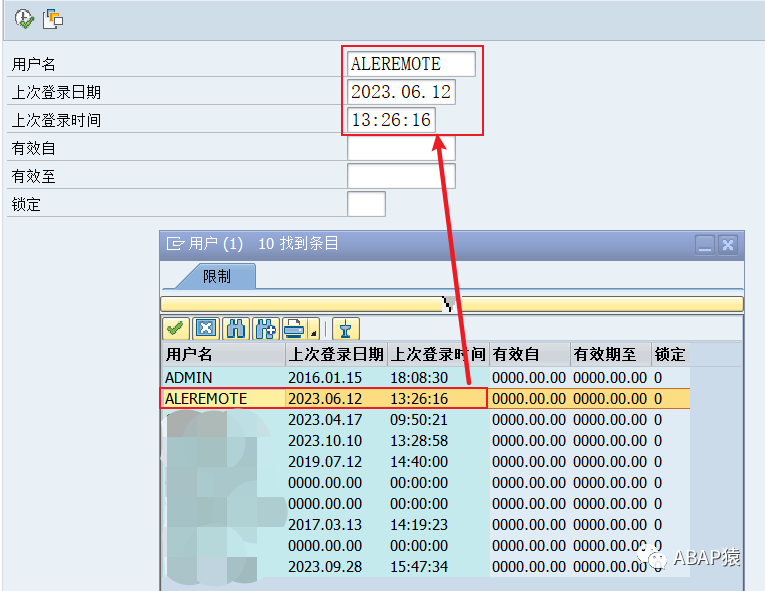Select the ADMIN user row
Image resolution: width=765 pixels, height=591 pixels.
(426, 378)
